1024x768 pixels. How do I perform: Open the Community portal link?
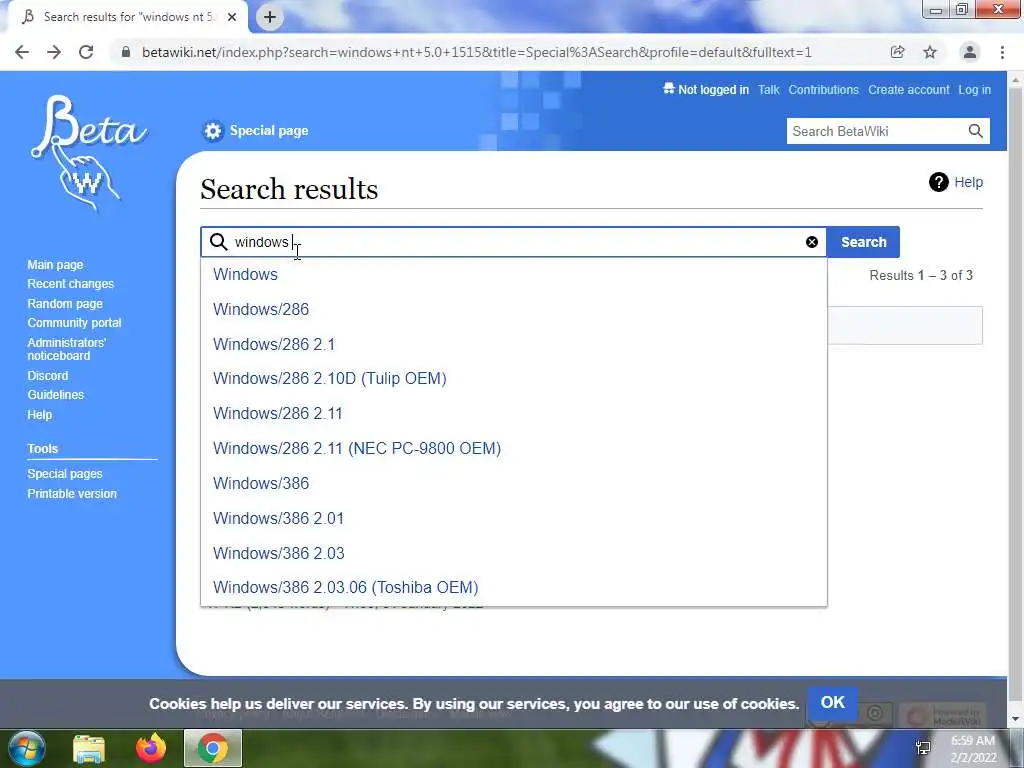[74, 323]
